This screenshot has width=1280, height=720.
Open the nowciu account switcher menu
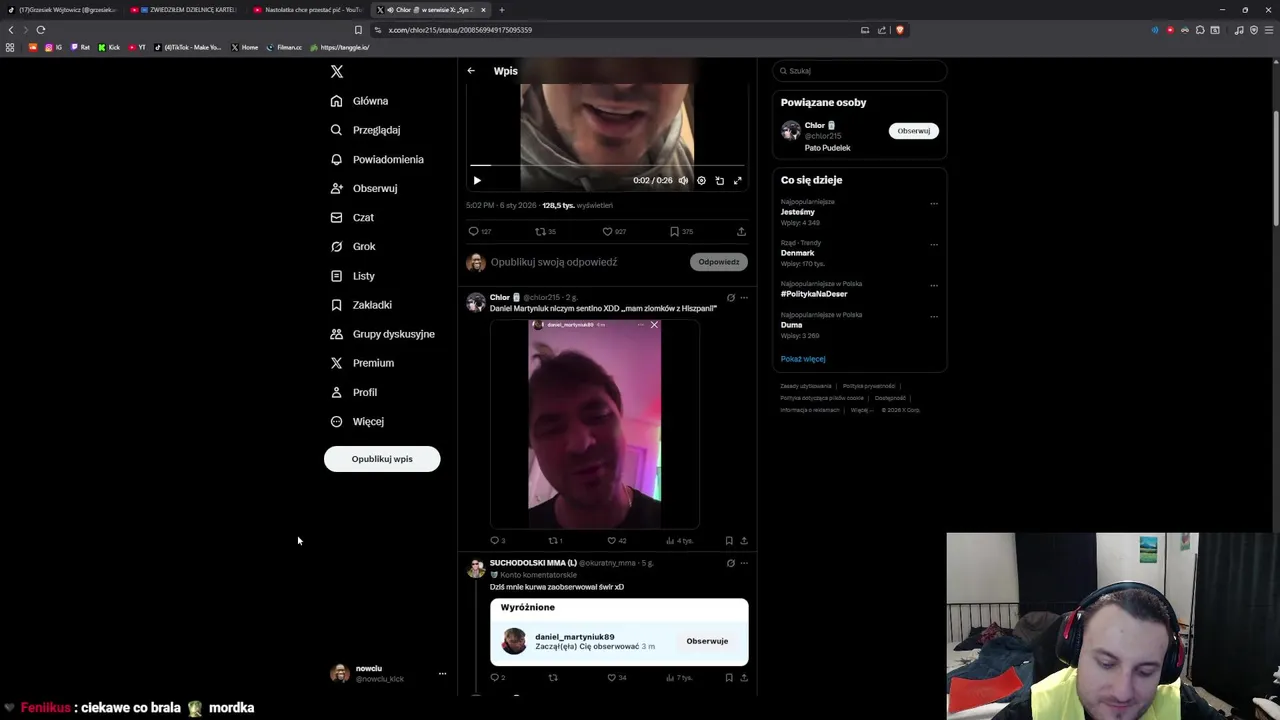(x=388, y=674)
